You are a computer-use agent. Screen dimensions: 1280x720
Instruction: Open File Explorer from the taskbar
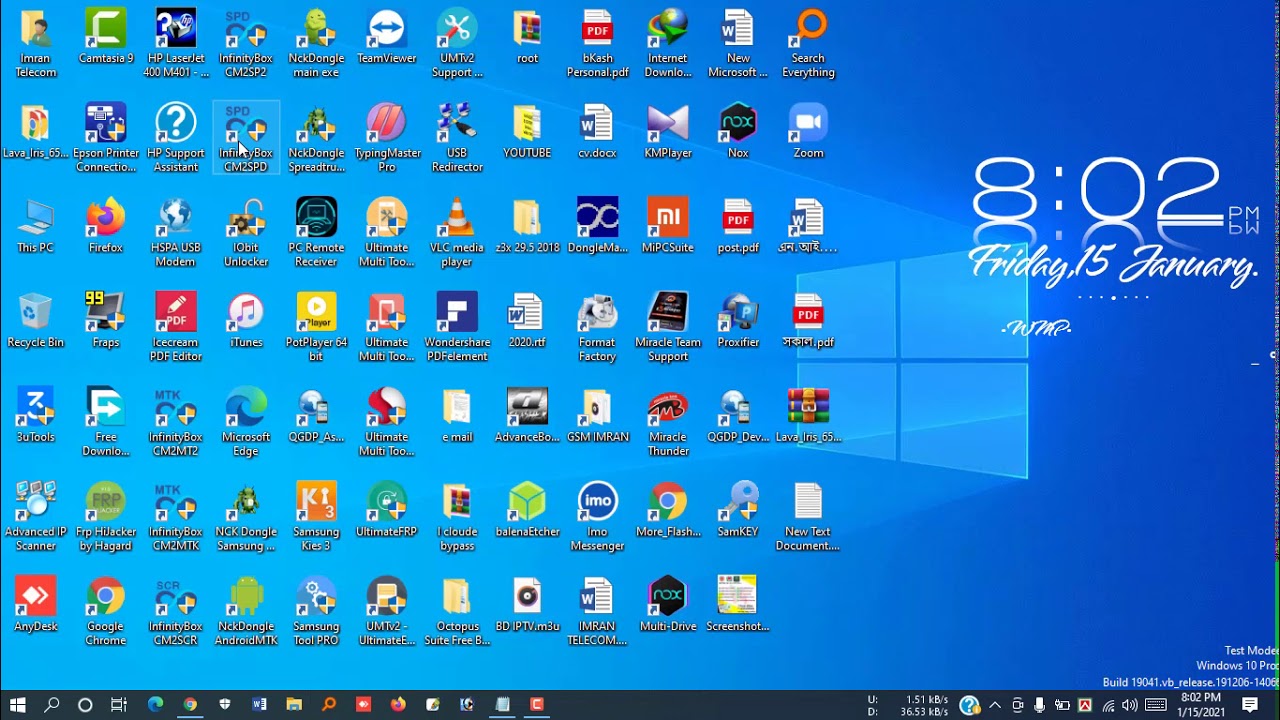tap(294, 705)
